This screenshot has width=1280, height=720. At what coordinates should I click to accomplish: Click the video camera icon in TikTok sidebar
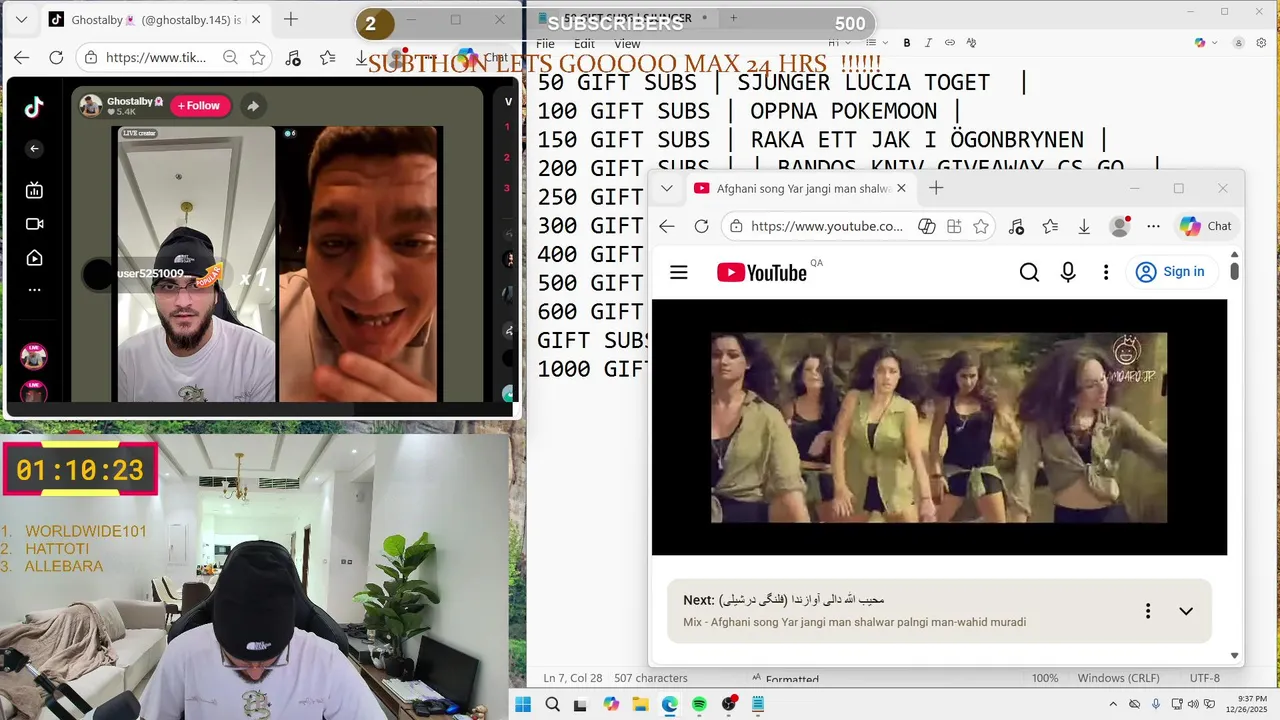[34, 224]
